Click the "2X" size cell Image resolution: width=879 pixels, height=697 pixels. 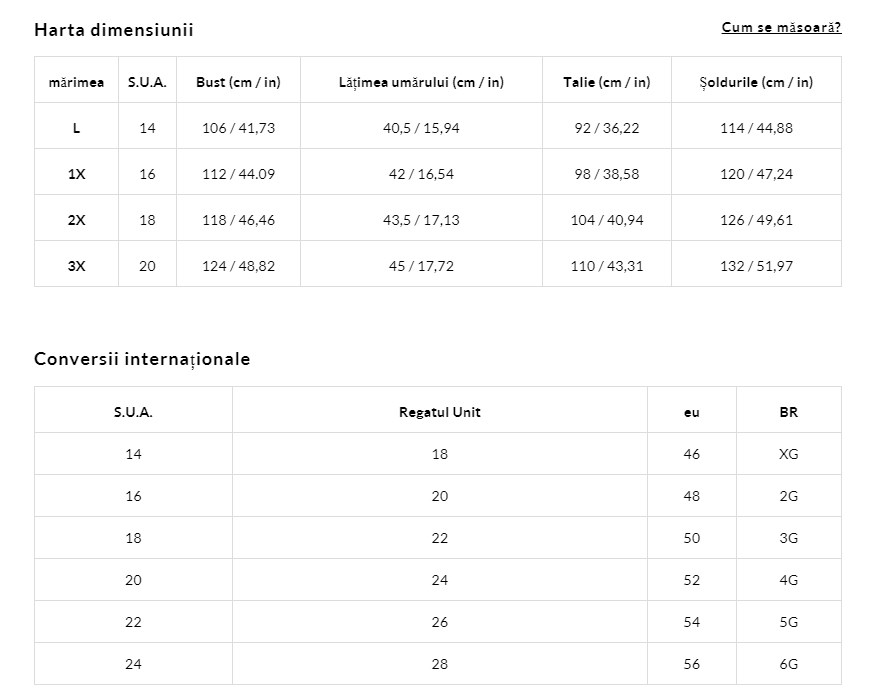(76, 220)
